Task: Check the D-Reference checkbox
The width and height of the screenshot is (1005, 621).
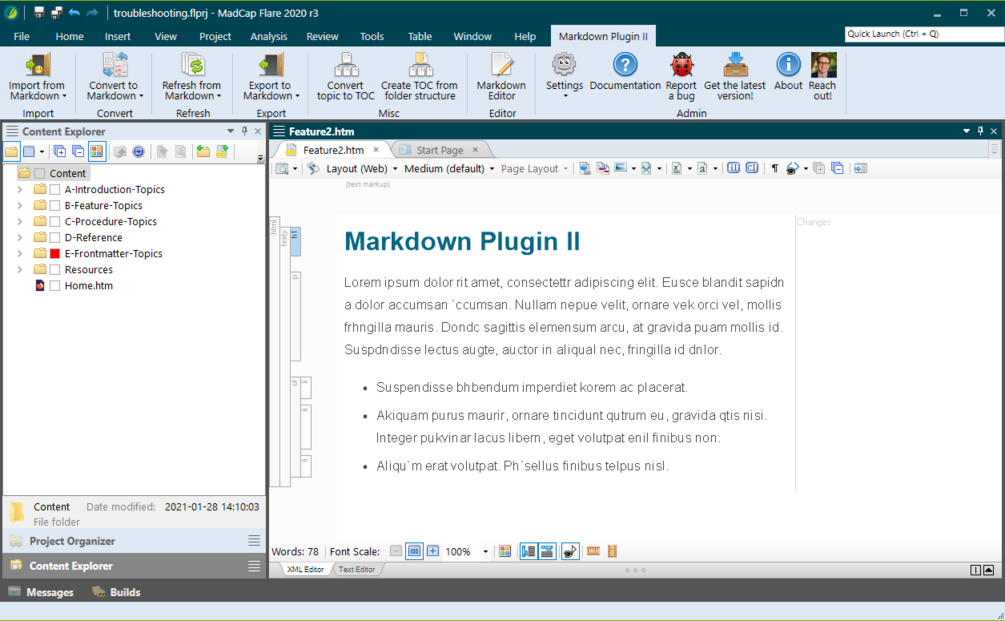Action: coord(55,238)
